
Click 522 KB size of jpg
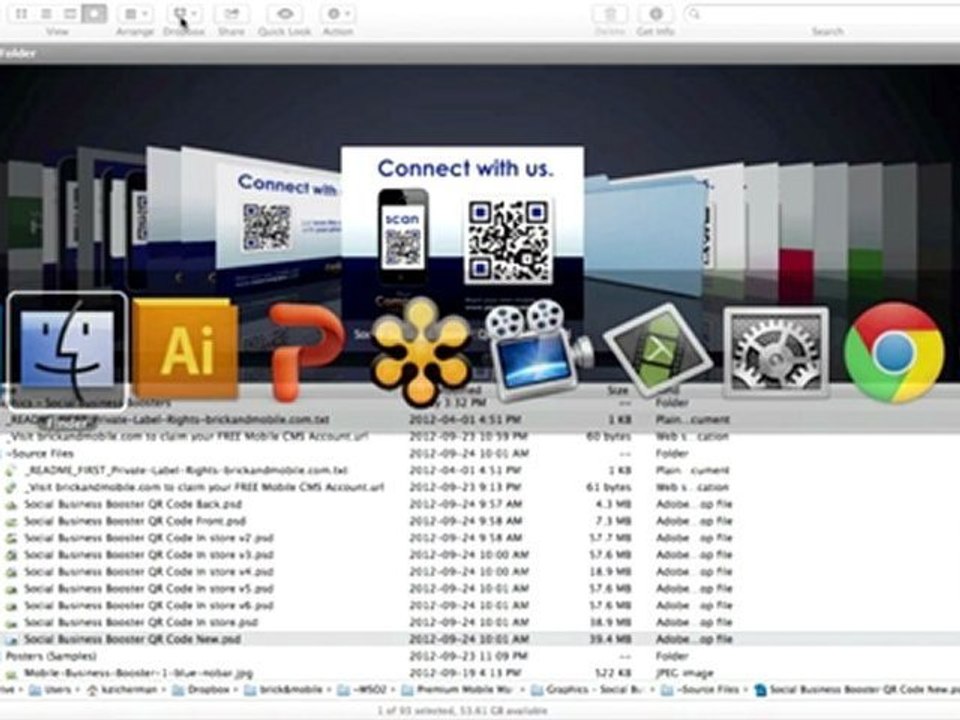[x=612, y=673]
